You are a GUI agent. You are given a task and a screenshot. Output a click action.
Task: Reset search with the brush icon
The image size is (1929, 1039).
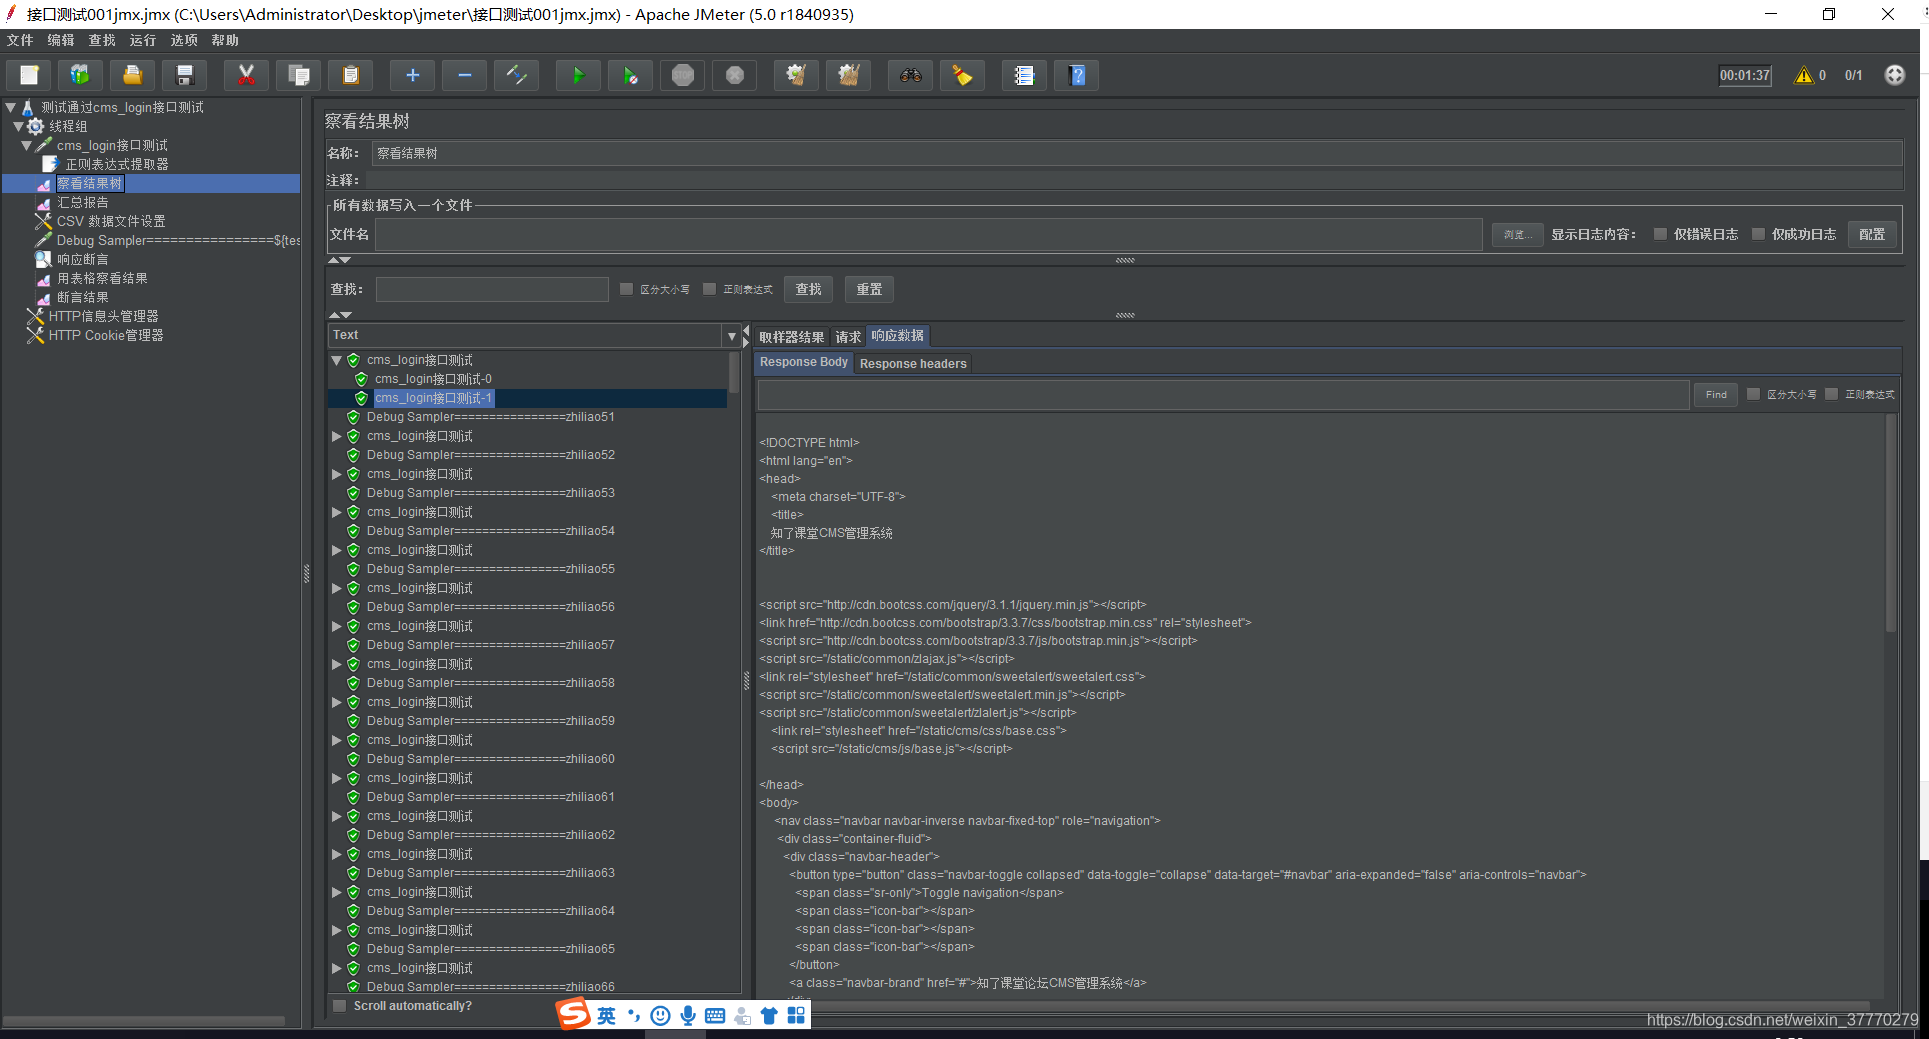pos(962,75)
